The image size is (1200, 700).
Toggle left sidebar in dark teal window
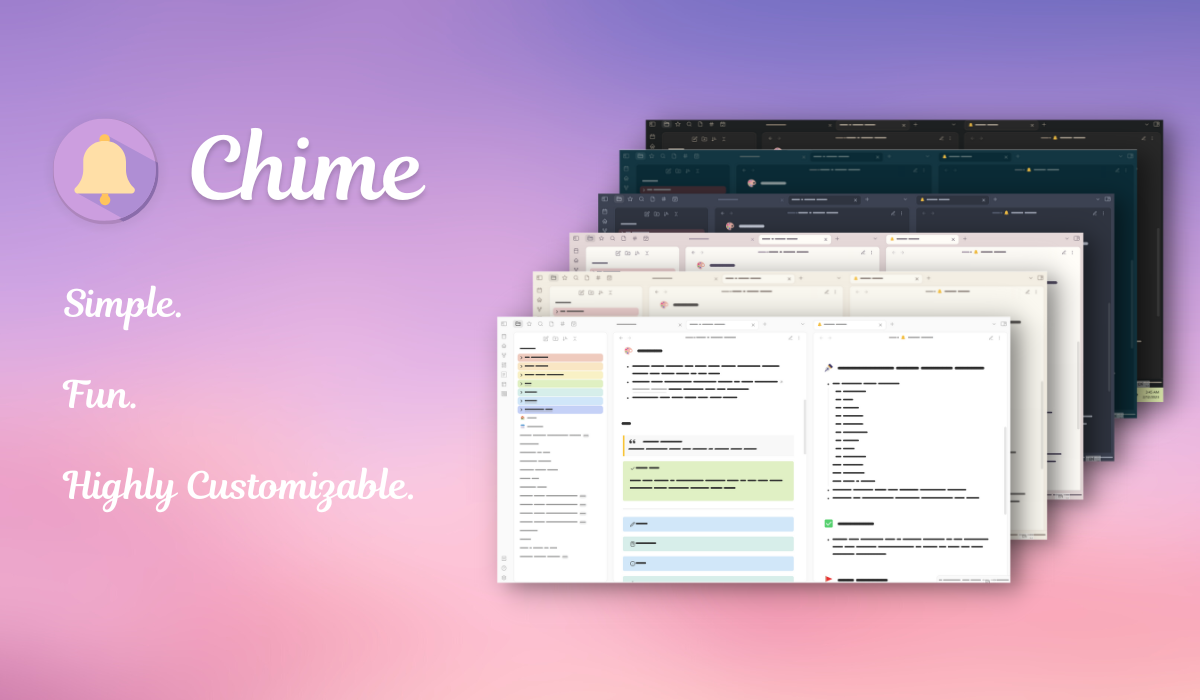[x=626, y=156]
